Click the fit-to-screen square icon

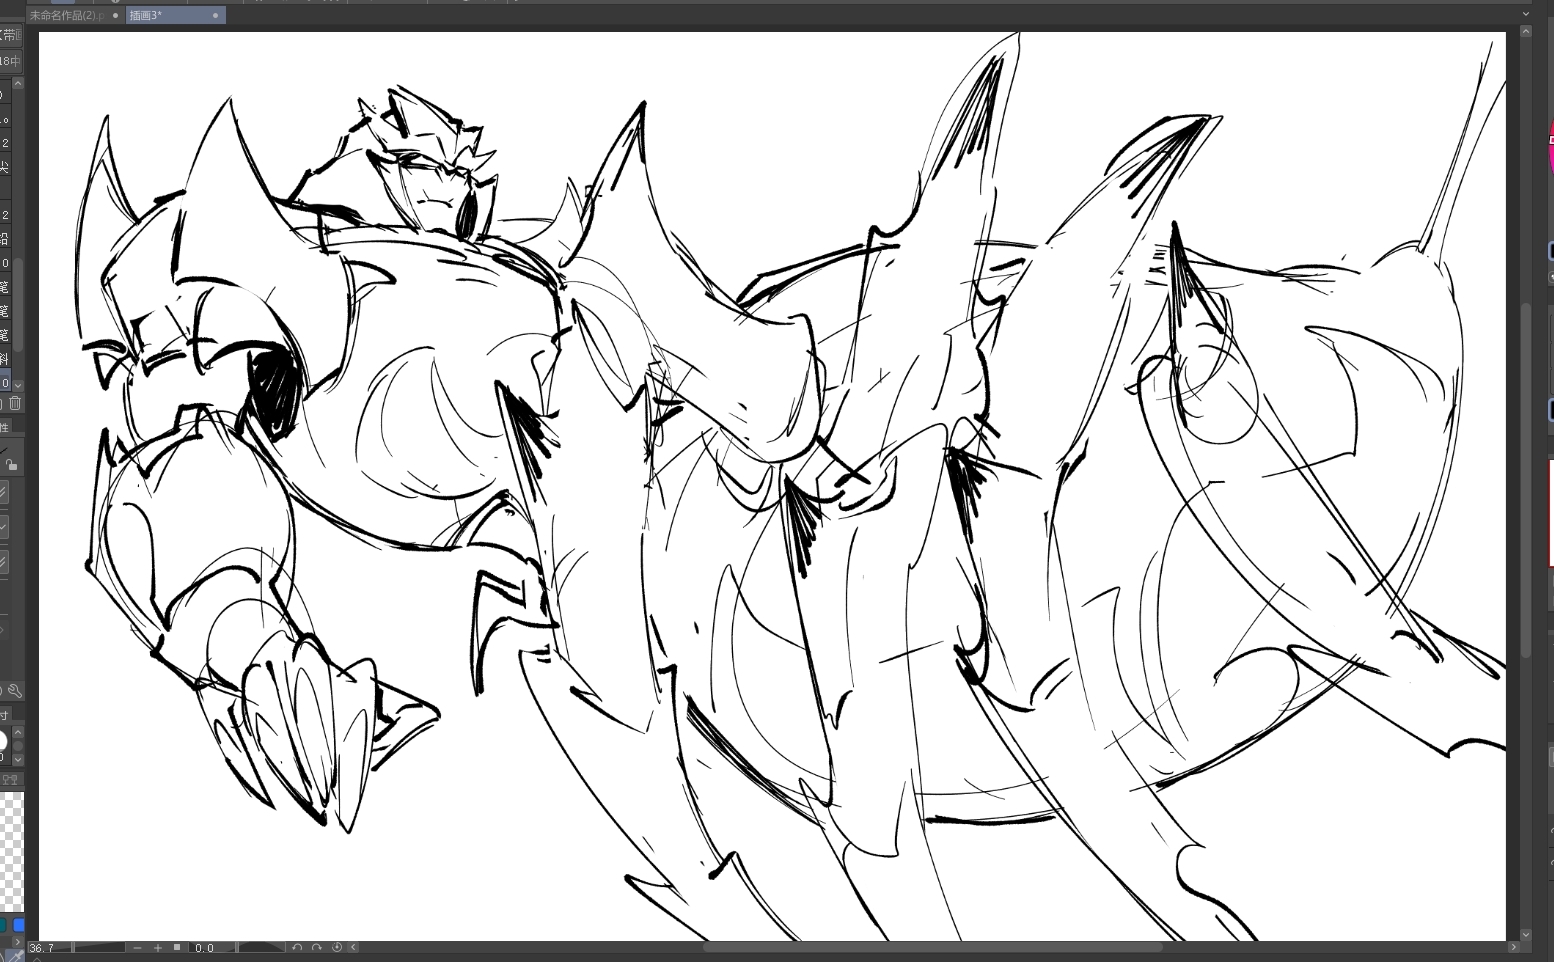point(177,947)
